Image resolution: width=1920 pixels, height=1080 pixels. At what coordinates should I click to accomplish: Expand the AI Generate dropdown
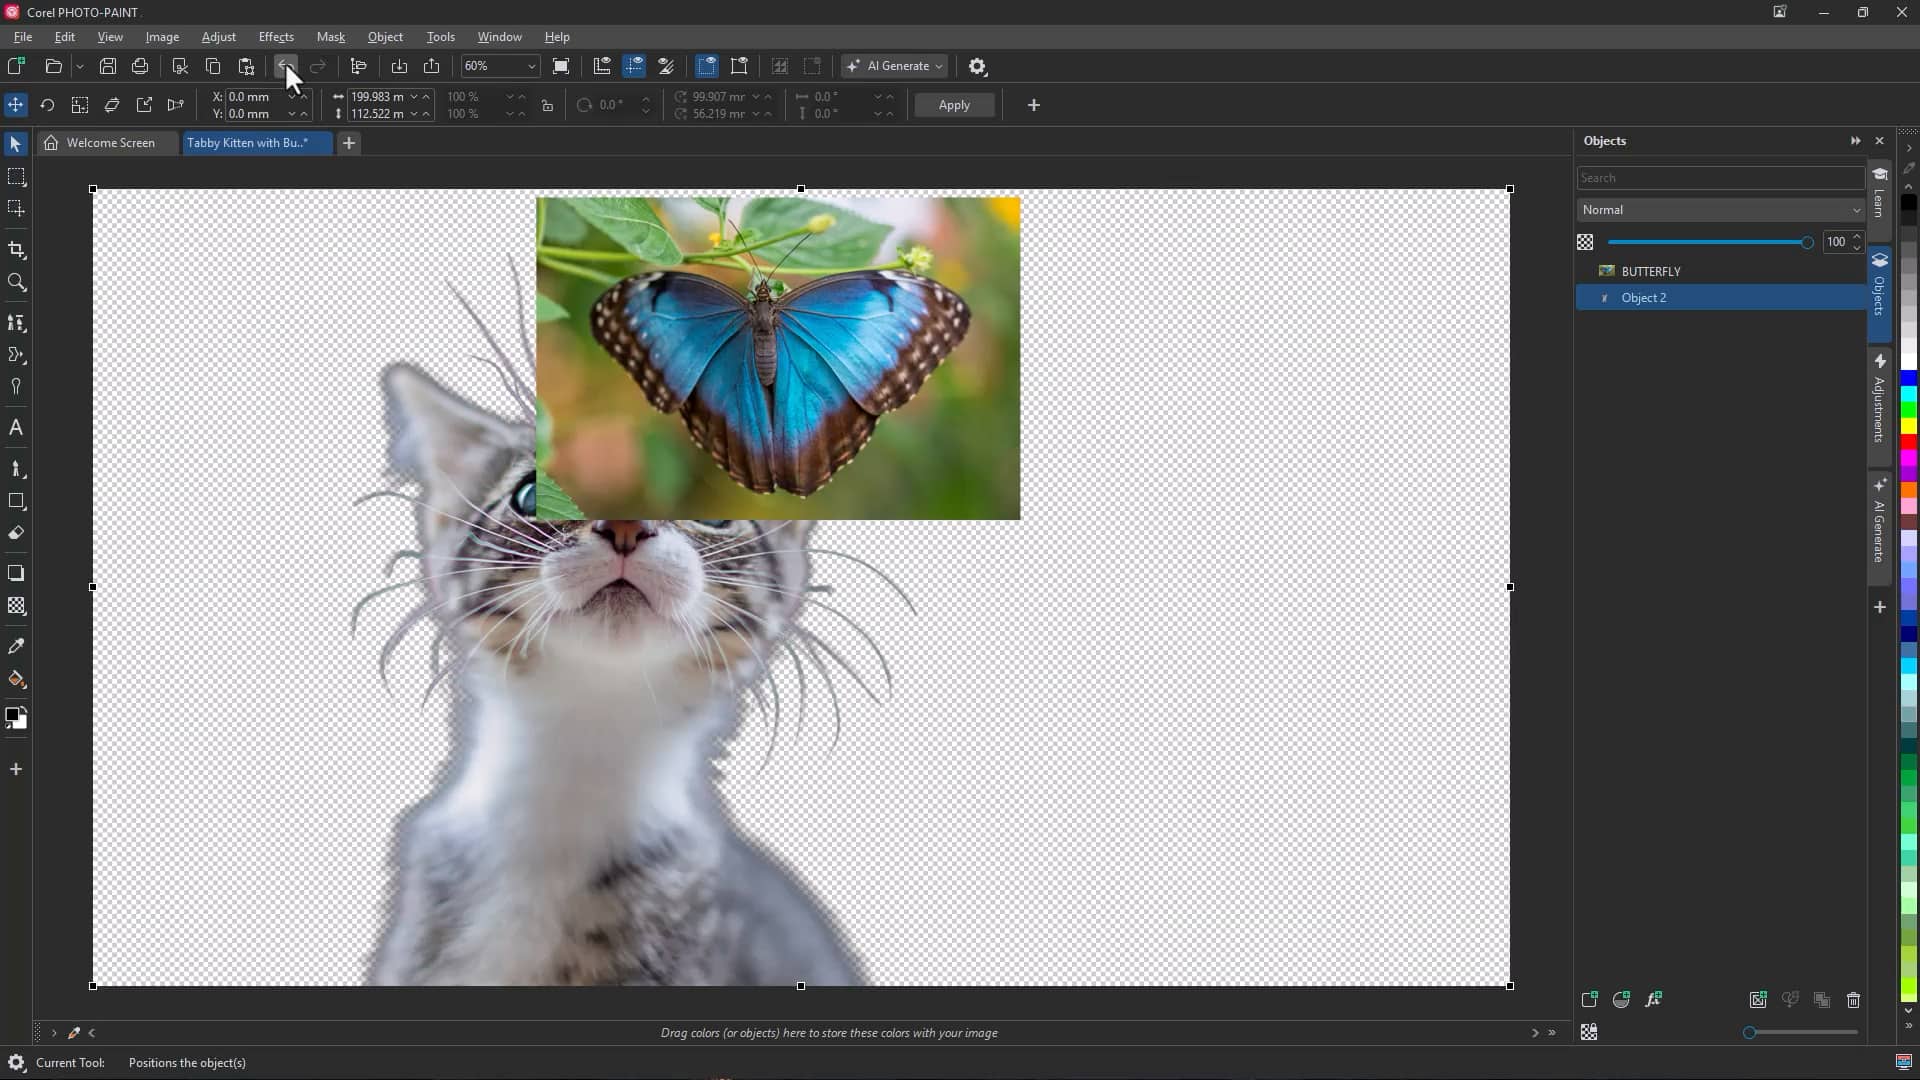click(x=939, y=66)
